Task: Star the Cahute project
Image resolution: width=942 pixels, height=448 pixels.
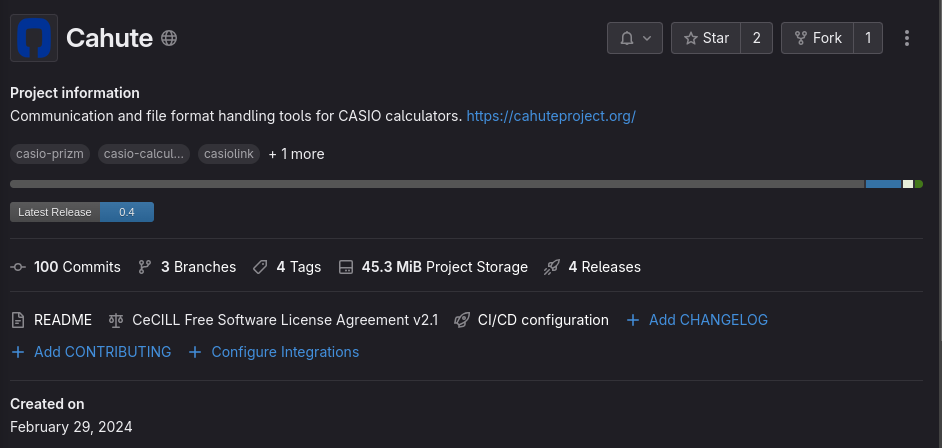Action: coord(706,38)
